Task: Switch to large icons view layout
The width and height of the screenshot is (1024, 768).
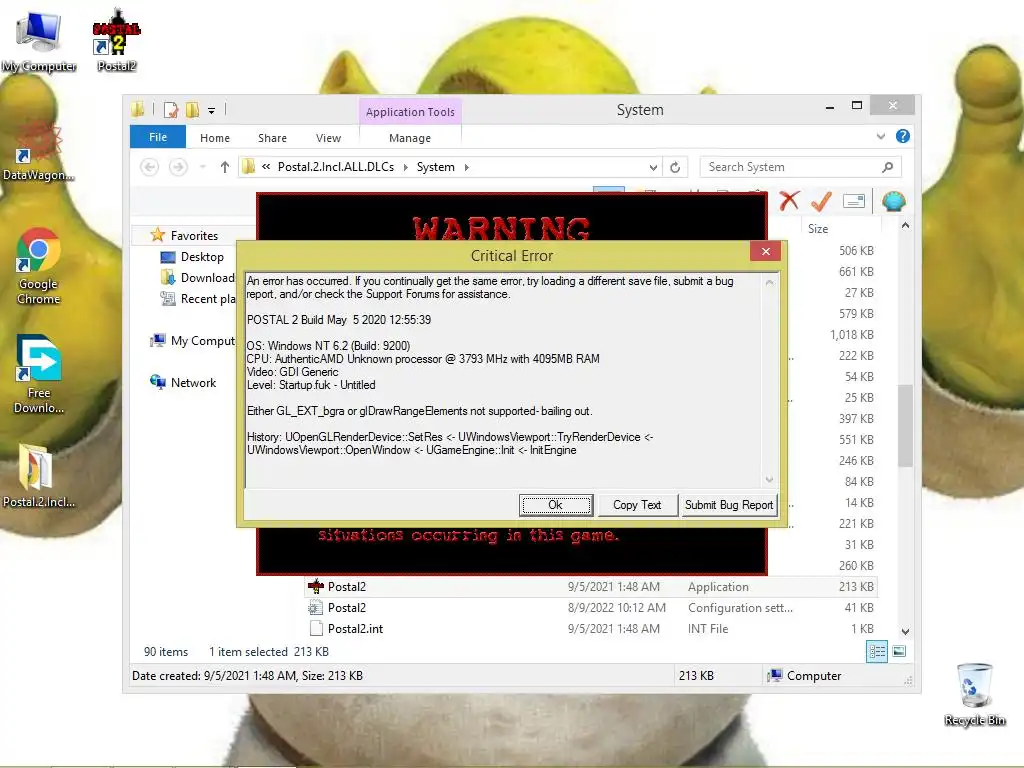Action: tap(899, 651)
